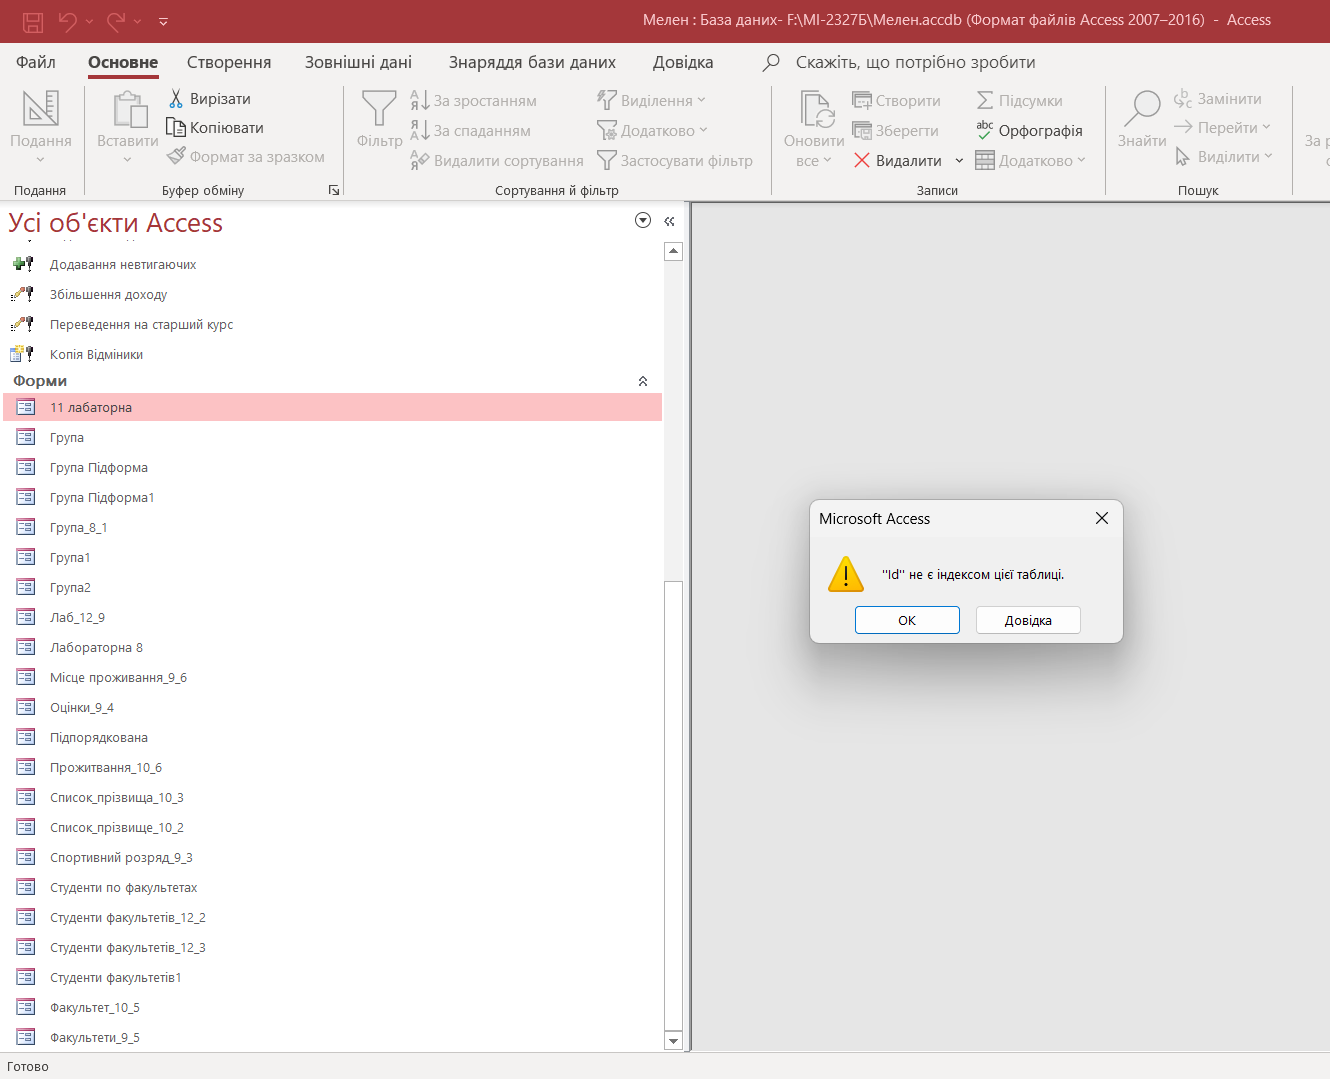This screenshot has height=1079, width=1330.
Task: Open the Customize Quick Access Toolbar arrow
Action: coord(163,21)
